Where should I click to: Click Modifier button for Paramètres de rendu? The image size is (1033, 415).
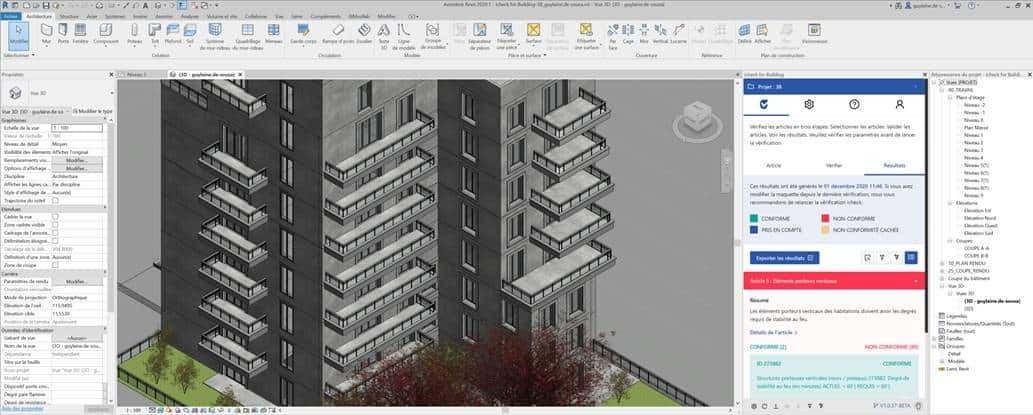[x=77, y=281]
